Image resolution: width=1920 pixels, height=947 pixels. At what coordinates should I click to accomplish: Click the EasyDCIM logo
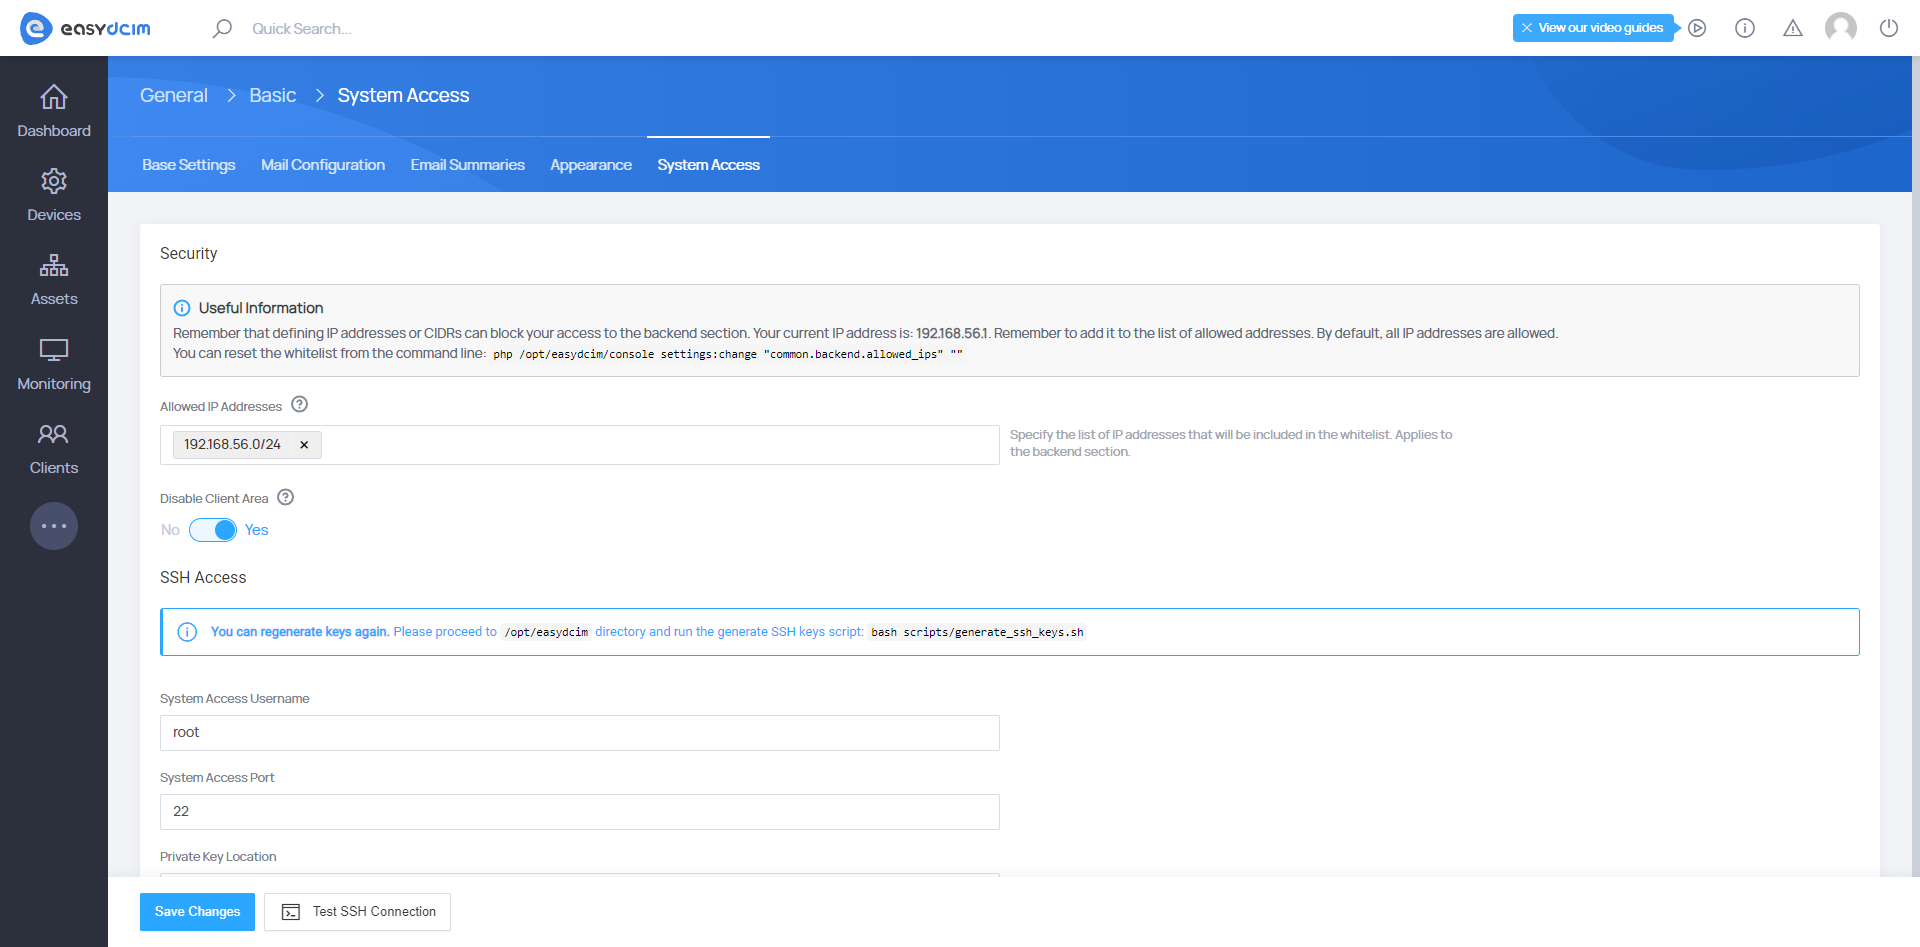(86, 28)
